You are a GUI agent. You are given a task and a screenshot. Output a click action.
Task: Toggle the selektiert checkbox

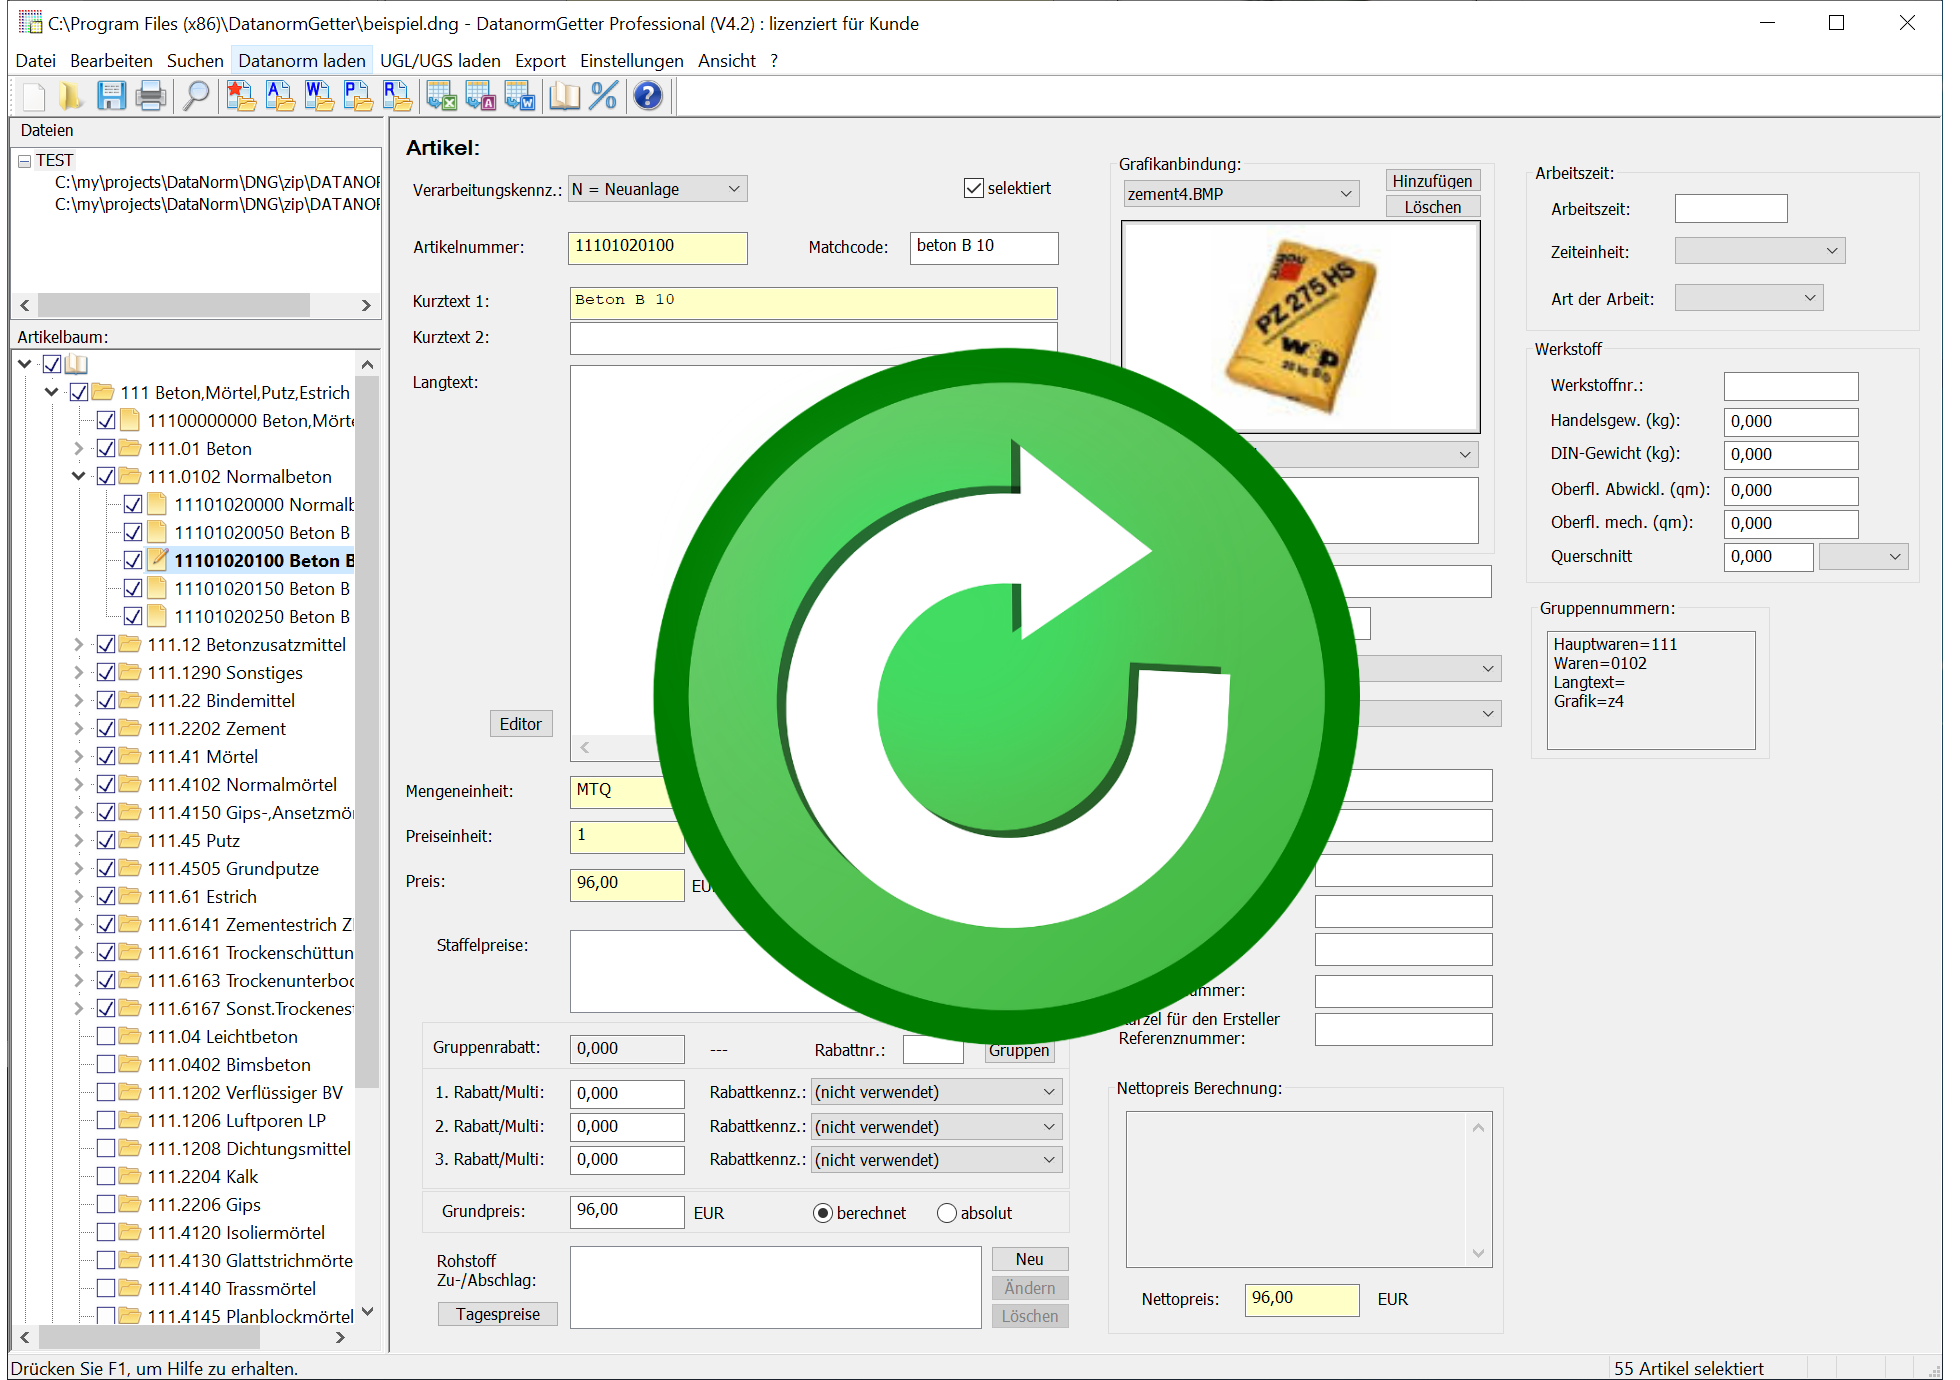[x=973, y=188]
